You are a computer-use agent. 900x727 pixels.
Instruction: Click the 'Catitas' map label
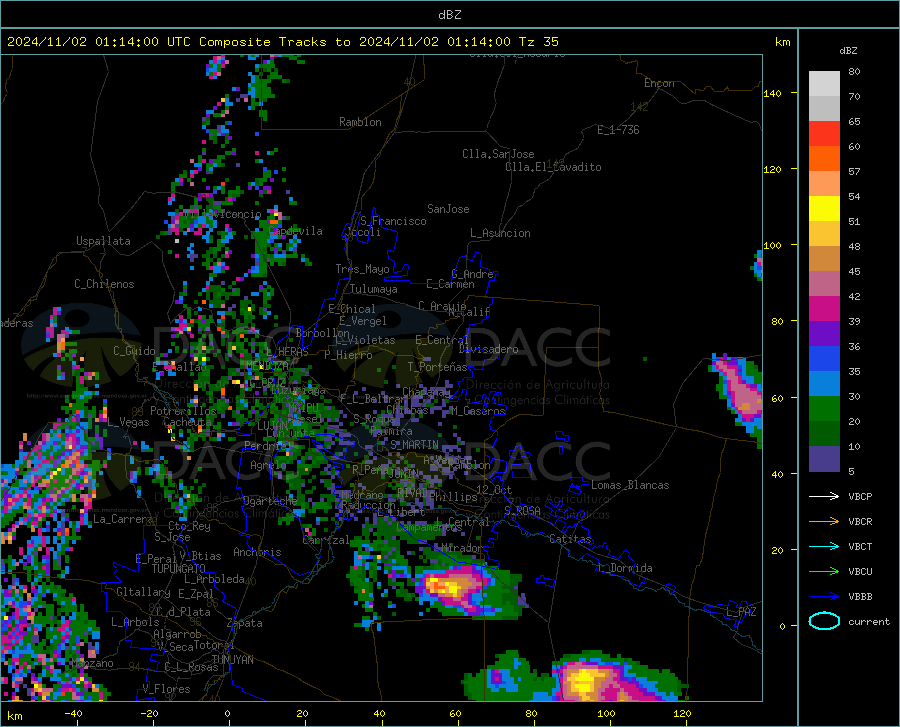570,539
